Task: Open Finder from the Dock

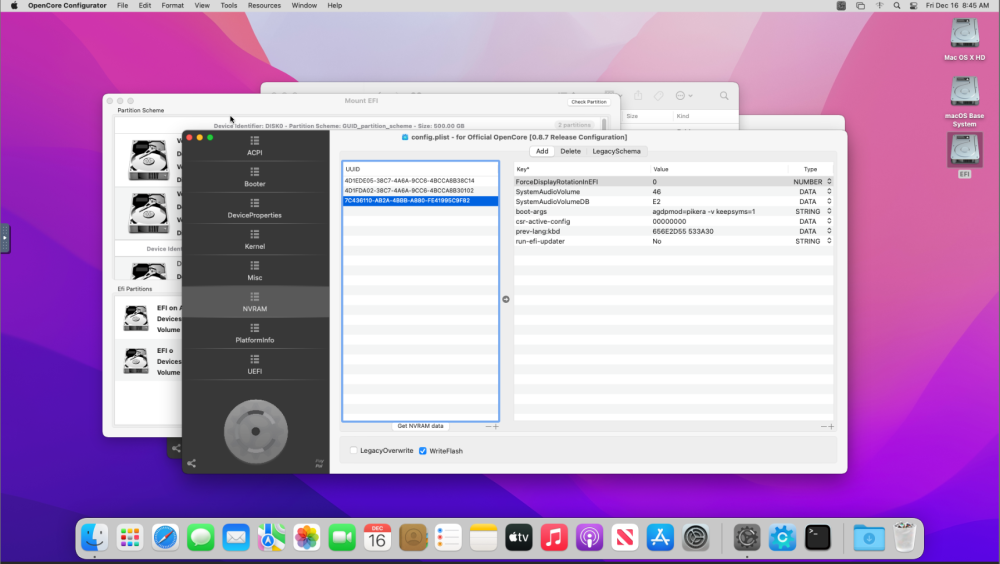Action: tap(94, 538)
